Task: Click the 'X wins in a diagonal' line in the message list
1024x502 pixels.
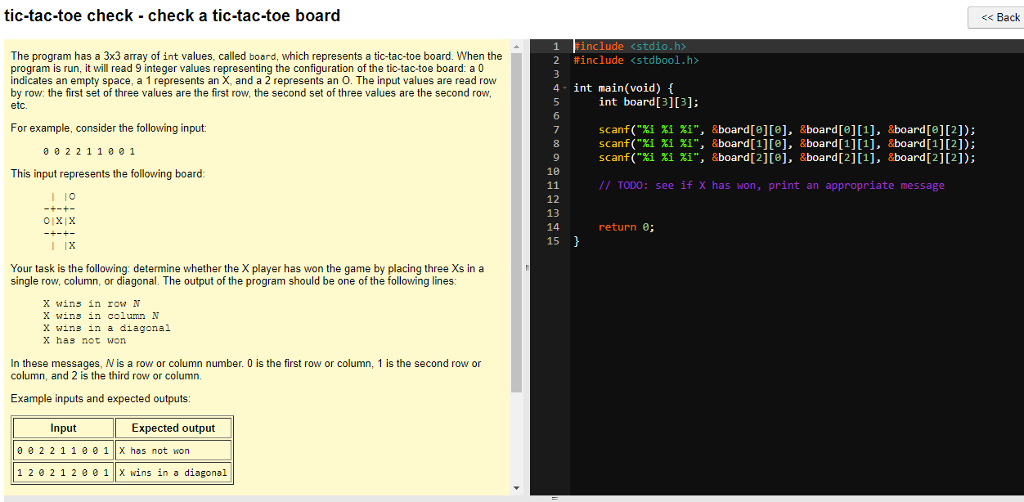Action: point(106,328)
